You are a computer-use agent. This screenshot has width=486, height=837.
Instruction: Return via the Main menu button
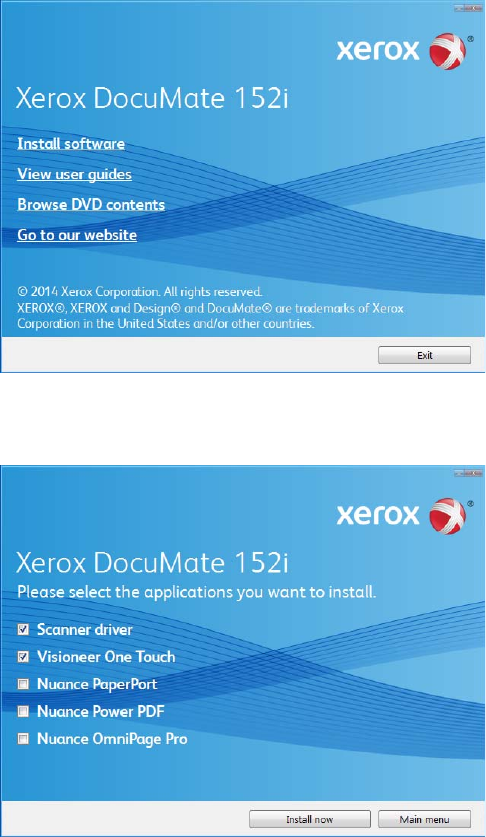pyautogui.click(x=425, y=819)
